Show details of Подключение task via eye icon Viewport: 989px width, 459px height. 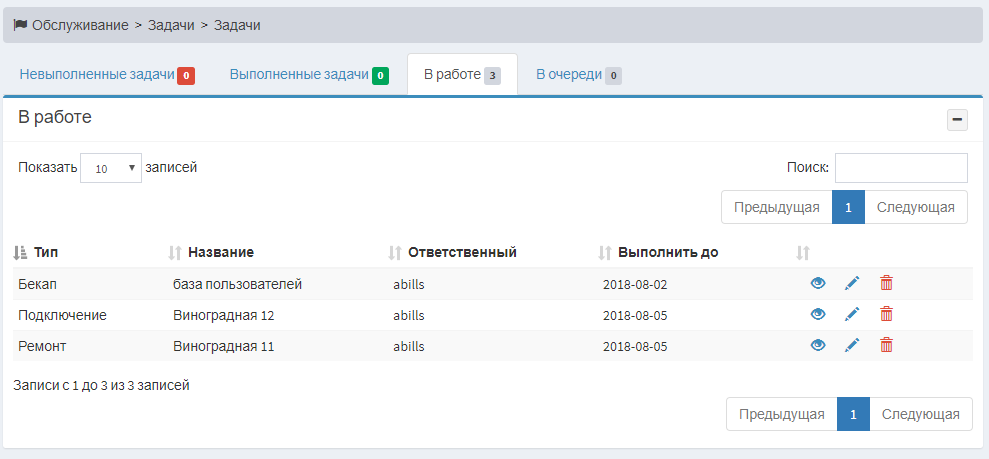[817, 314]
